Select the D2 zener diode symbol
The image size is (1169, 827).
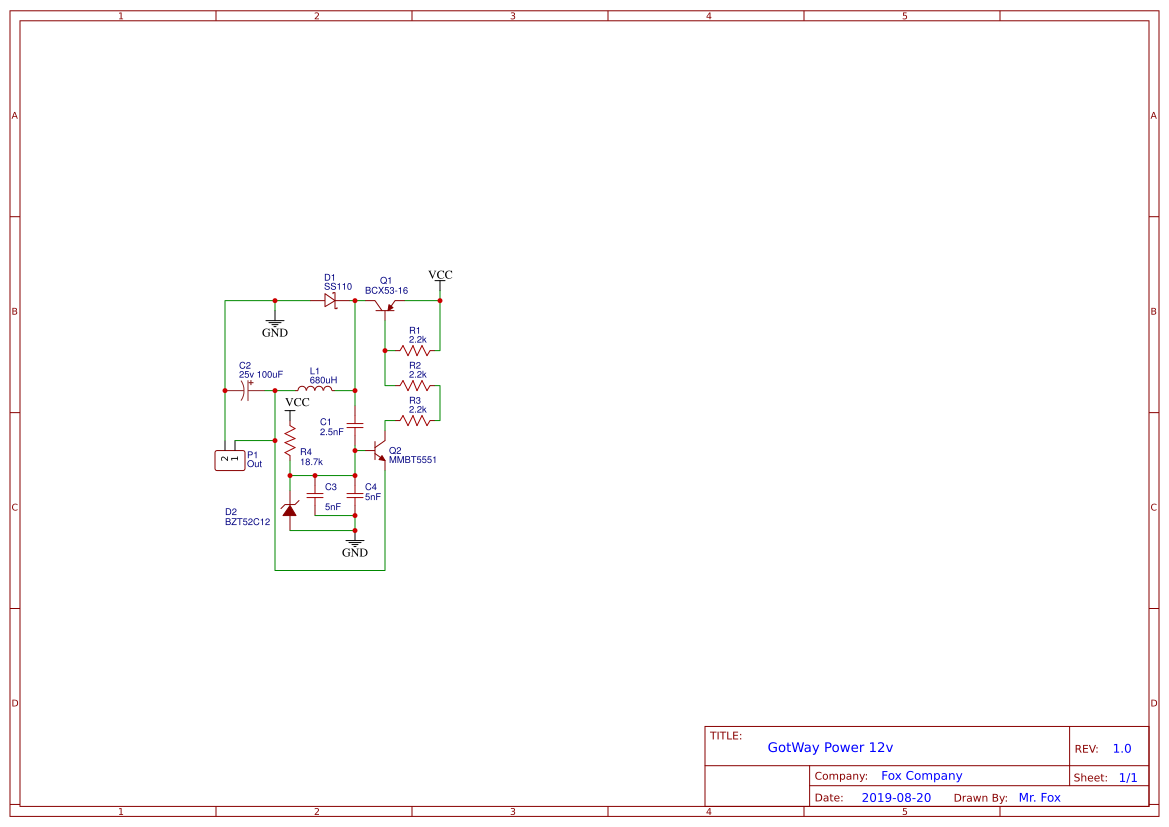coord(290,509)
